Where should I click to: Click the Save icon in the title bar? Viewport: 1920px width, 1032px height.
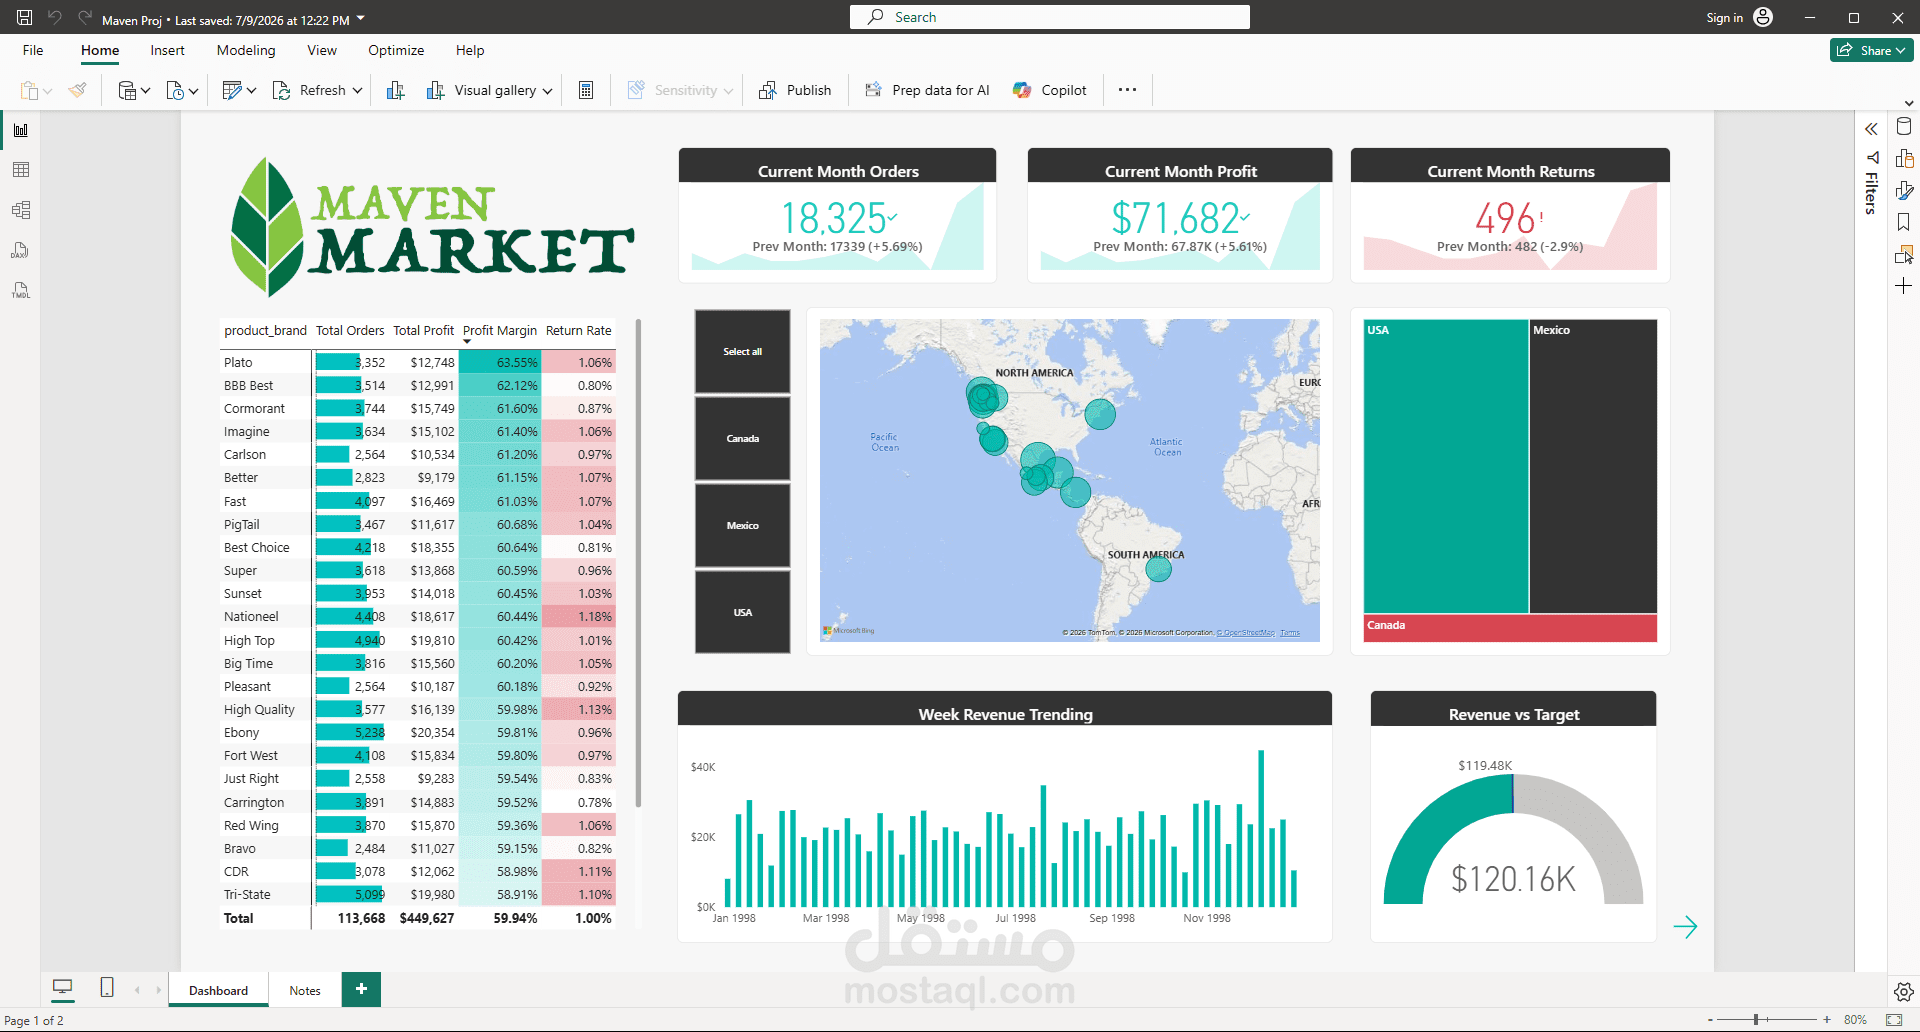pos(25,17)
